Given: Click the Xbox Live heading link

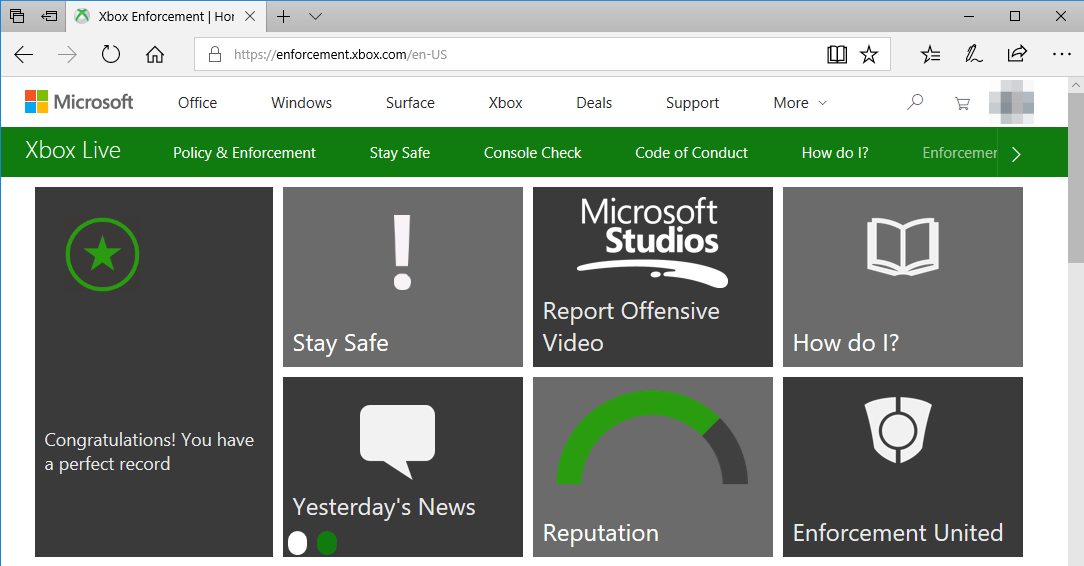Looking at the screenshot, I should 73,151.
